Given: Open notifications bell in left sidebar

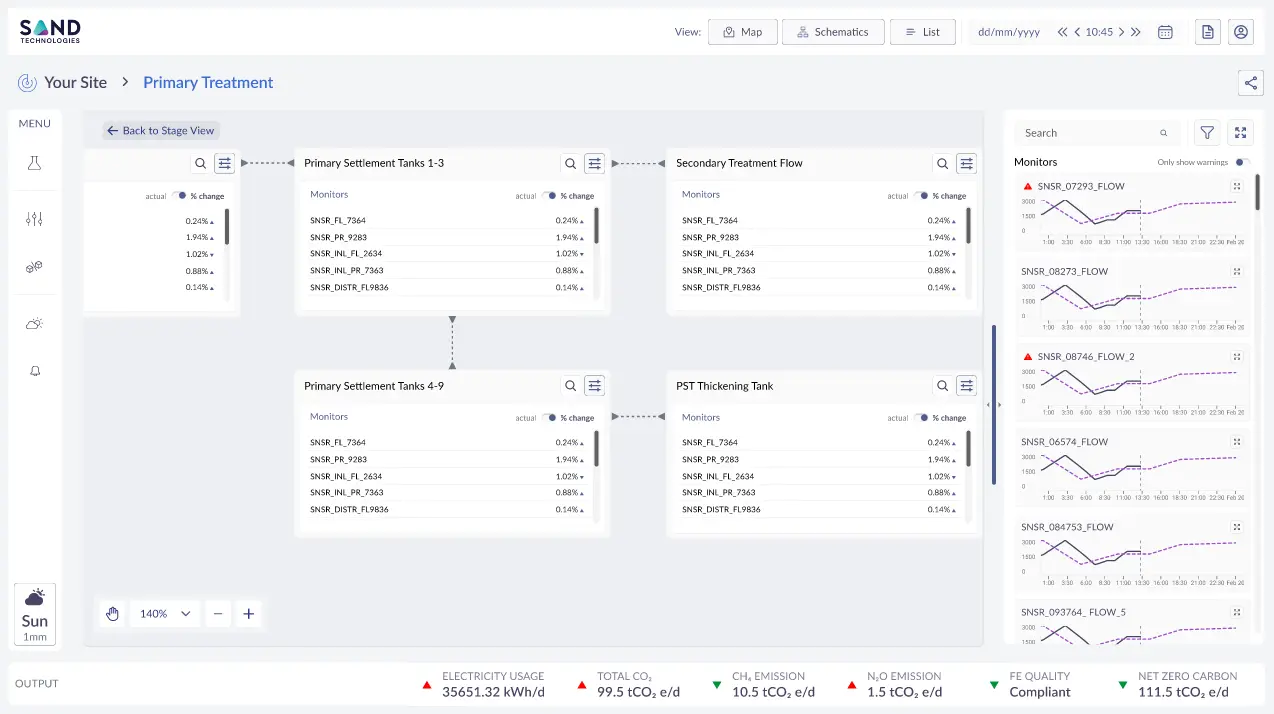Looking at the screenshot, I should click(x=35, y=371).
